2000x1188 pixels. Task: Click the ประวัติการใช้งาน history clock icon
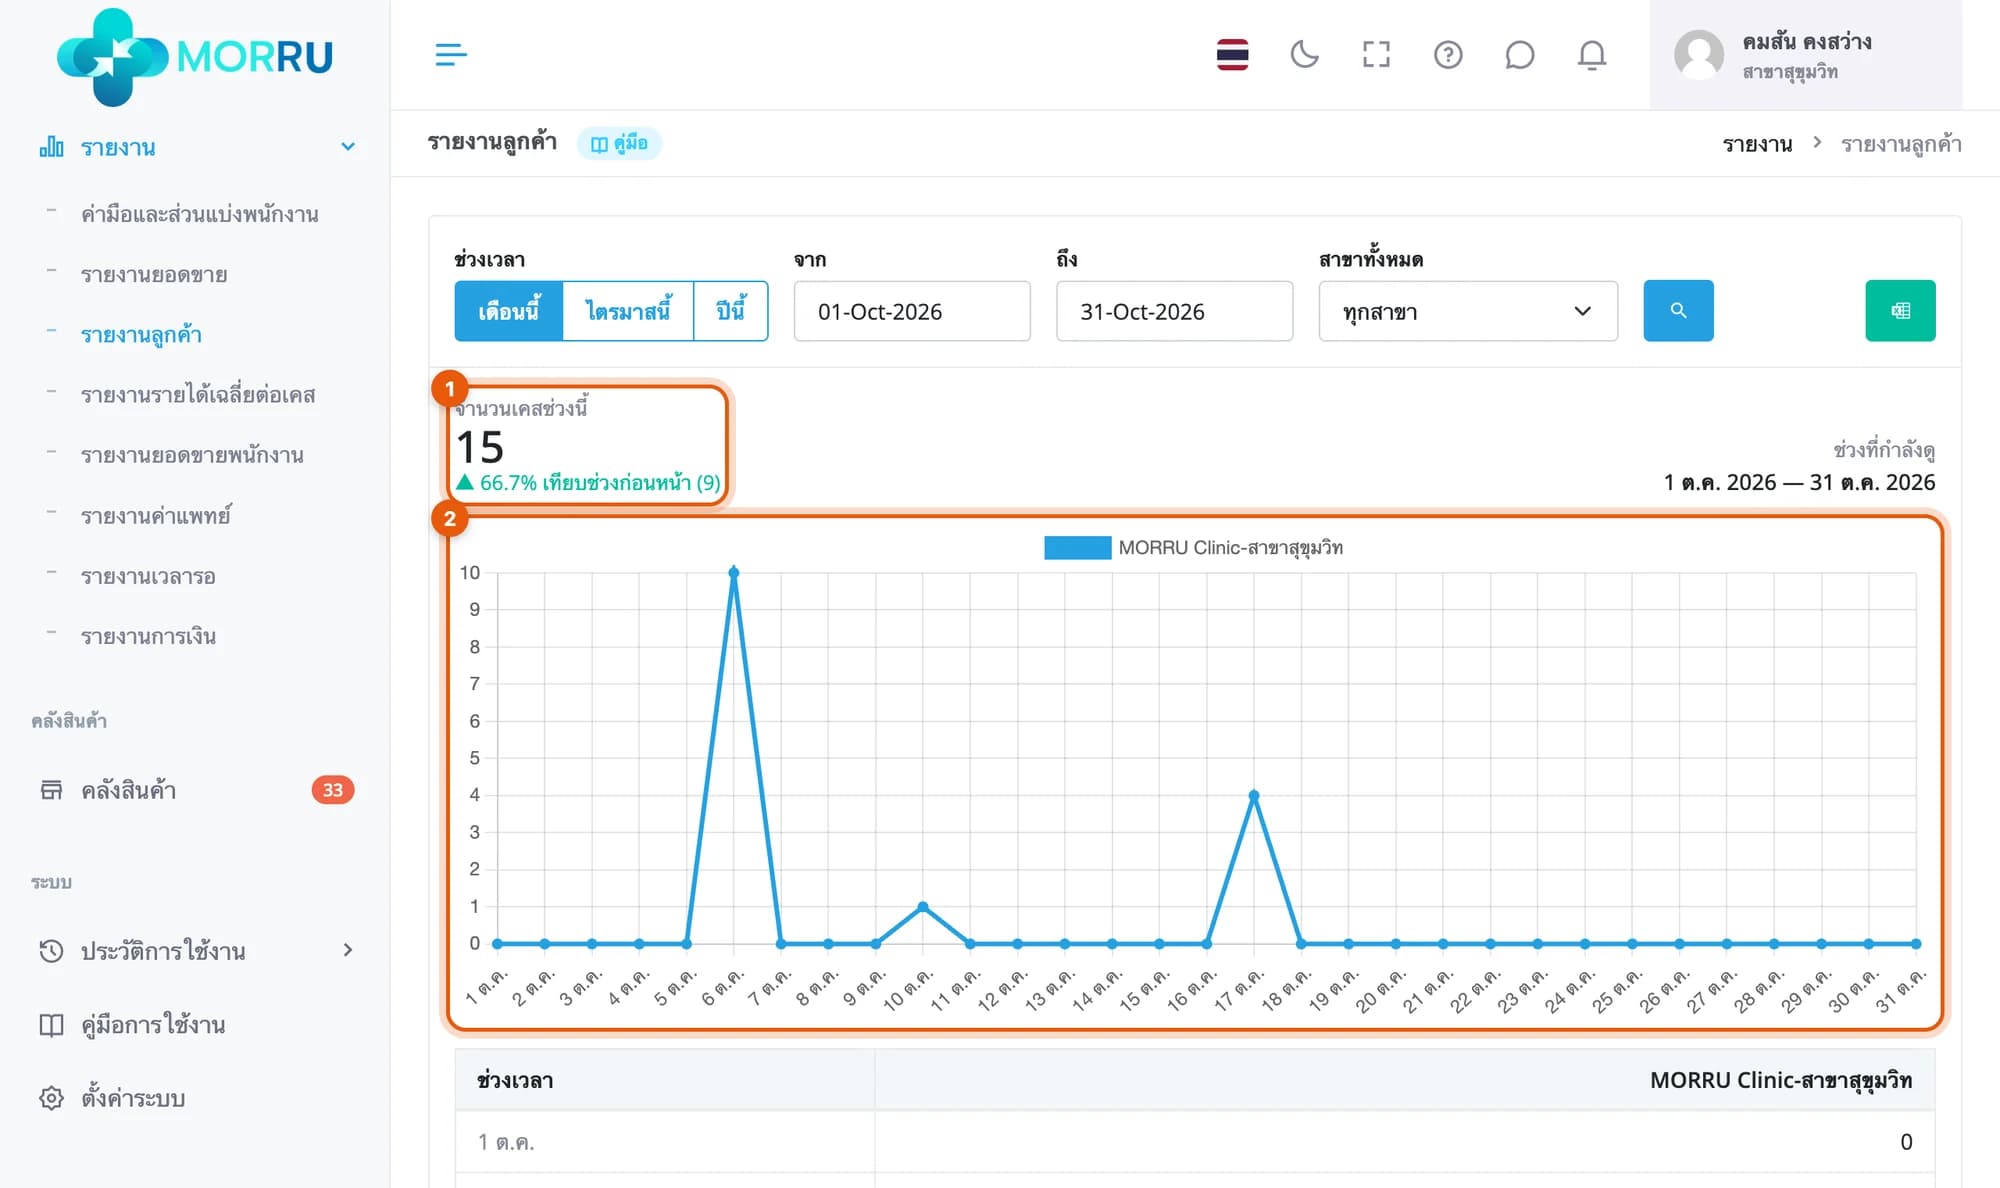point(51,950)
